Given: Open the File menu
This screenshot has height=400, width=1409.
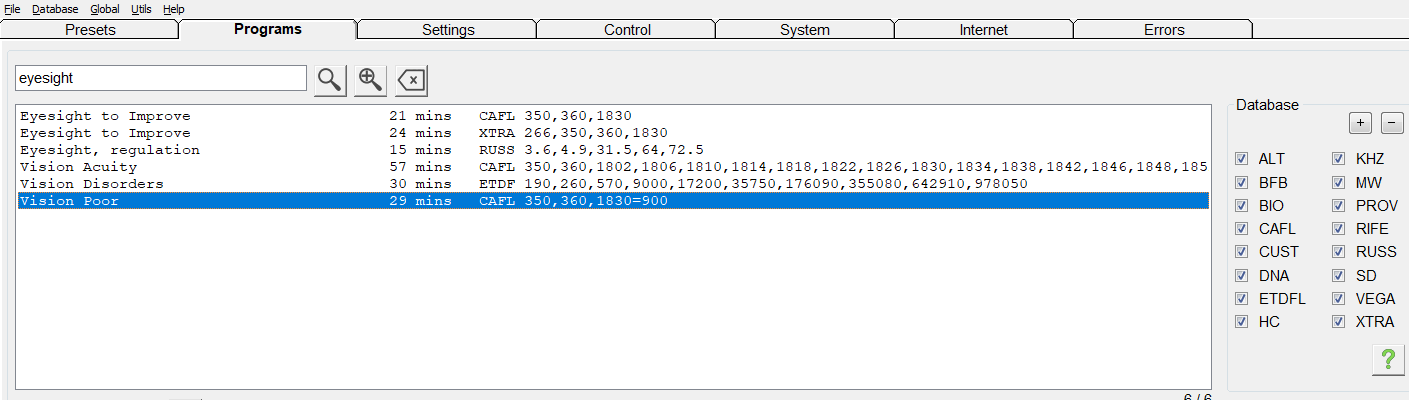Looking at the screenshot, I should point(12,9).
